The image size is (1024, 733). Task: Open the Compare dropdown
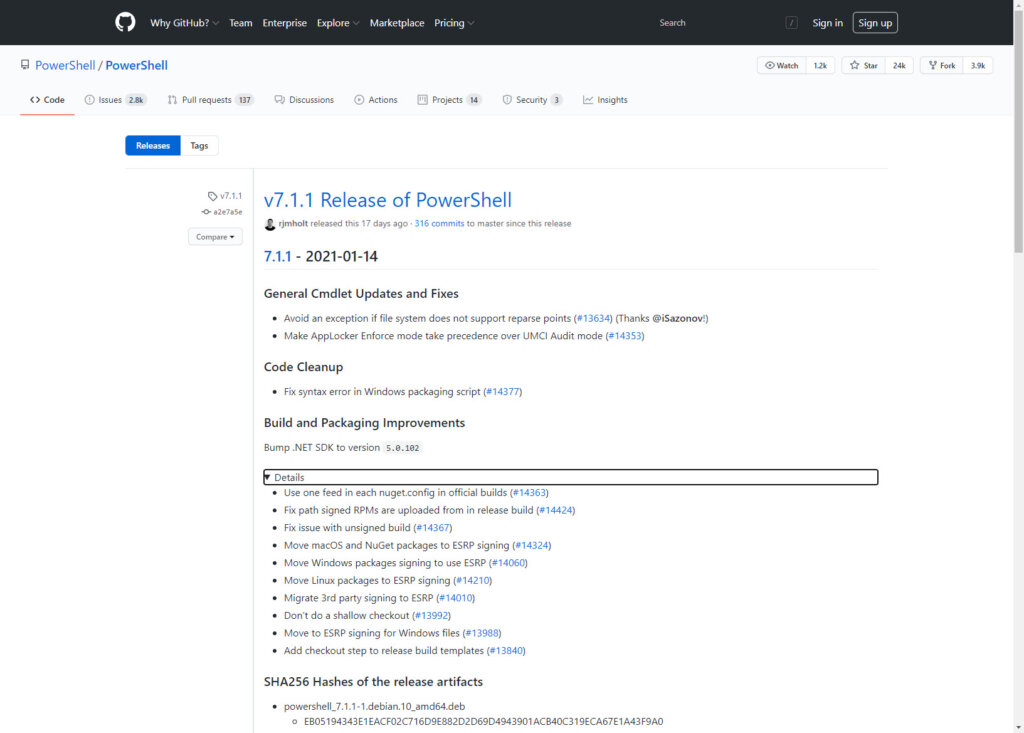[215, 236]
